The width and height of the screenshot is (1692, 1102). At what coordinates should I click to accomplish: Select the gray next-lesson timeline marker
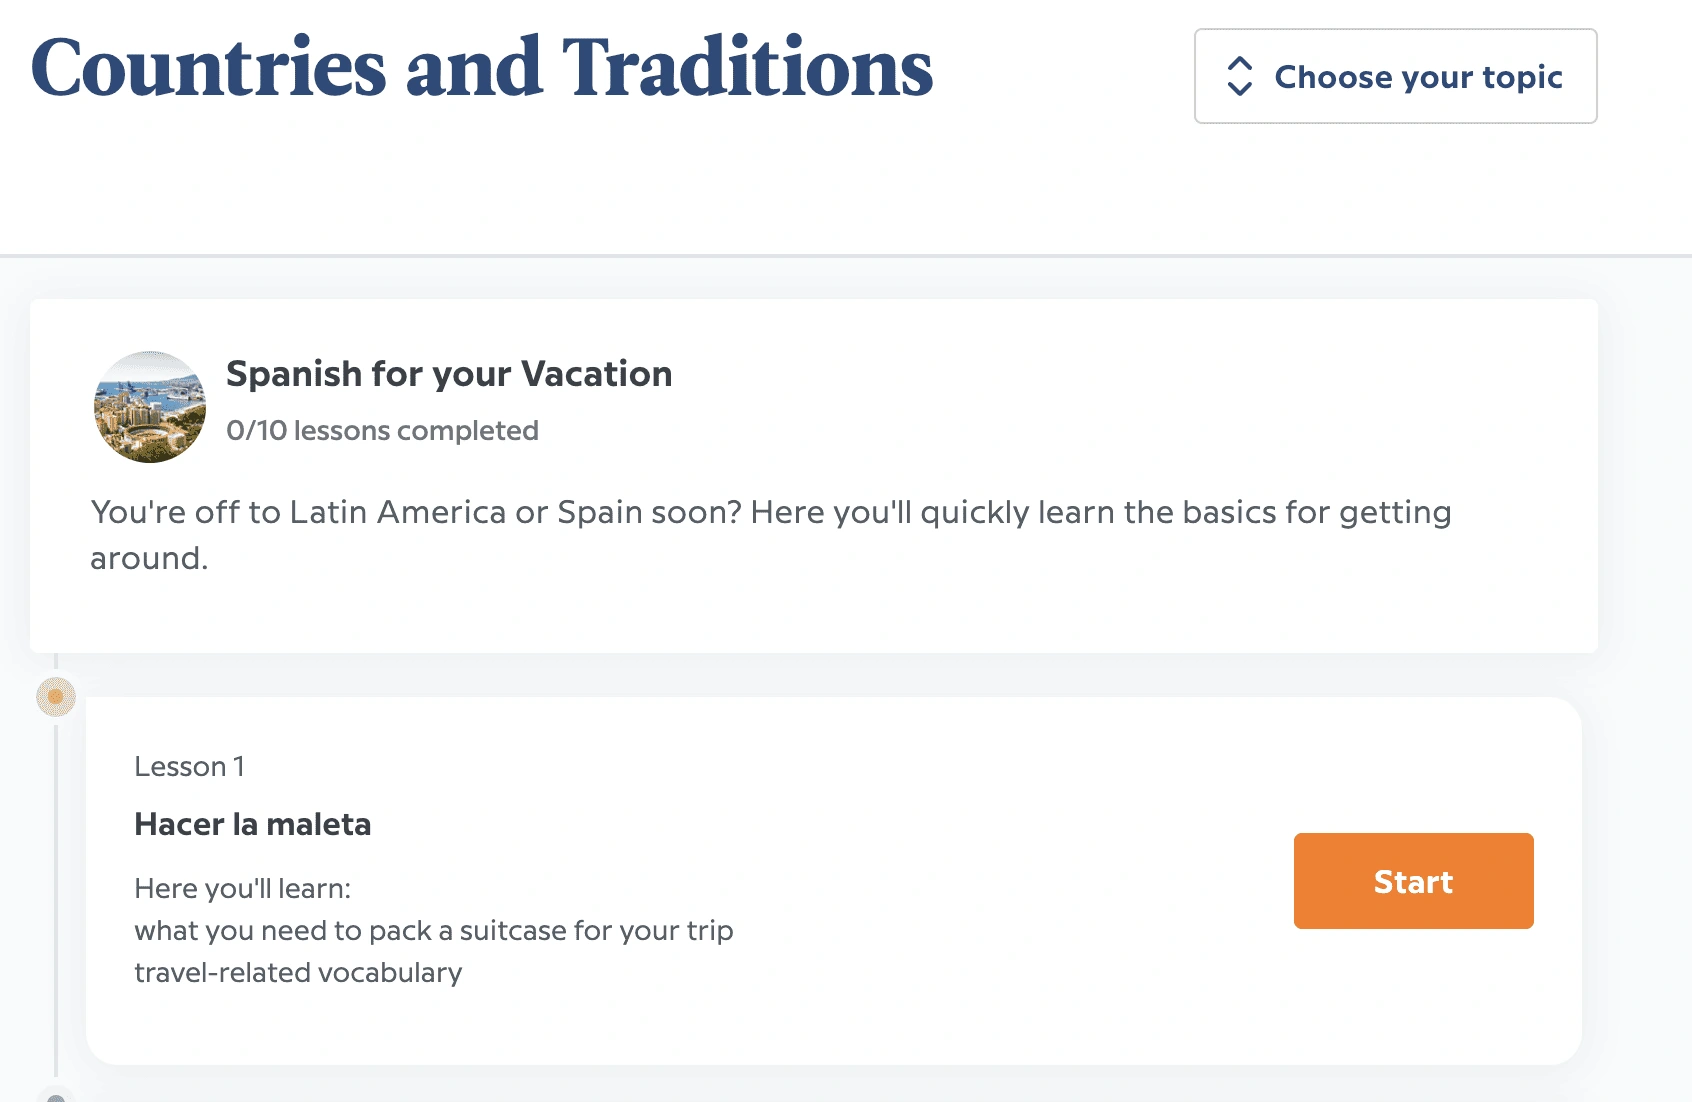point(56,1096)
